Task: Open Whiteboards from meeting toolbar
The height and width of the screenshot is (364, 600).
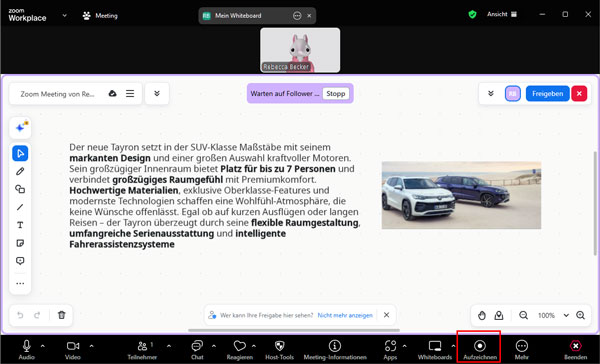Action: (435, 350)
